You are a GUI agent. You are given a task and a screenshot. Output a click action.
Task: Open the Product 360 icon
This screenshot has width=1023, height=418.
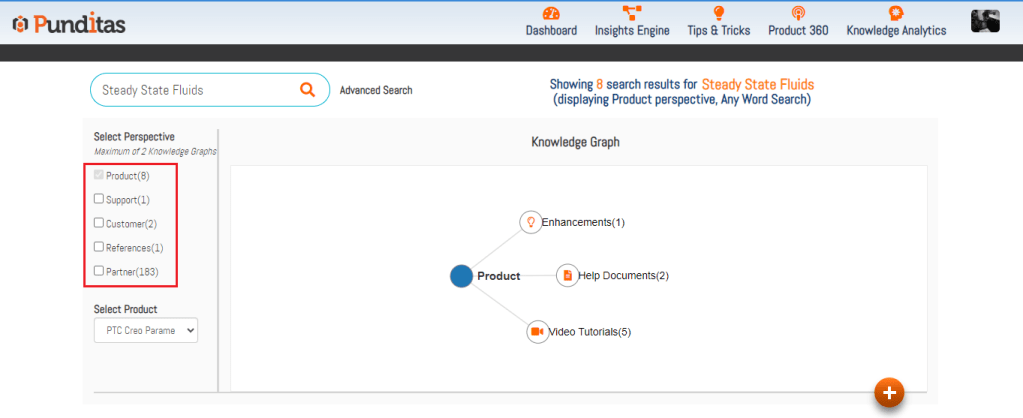pyautogui.click(x=797, y=13)
